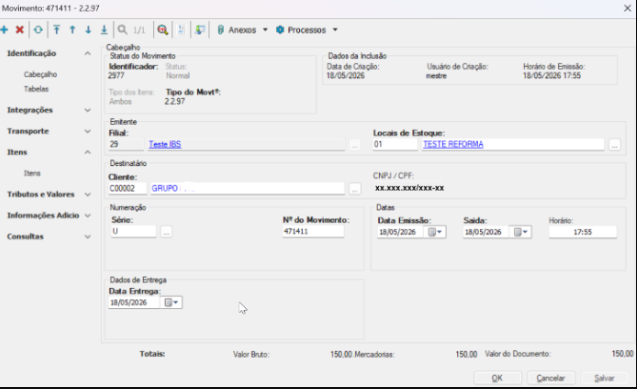The width and height of the screenshot is (637, 389).
Task: Click the Locais de Estoque code field
Action: 395,144
